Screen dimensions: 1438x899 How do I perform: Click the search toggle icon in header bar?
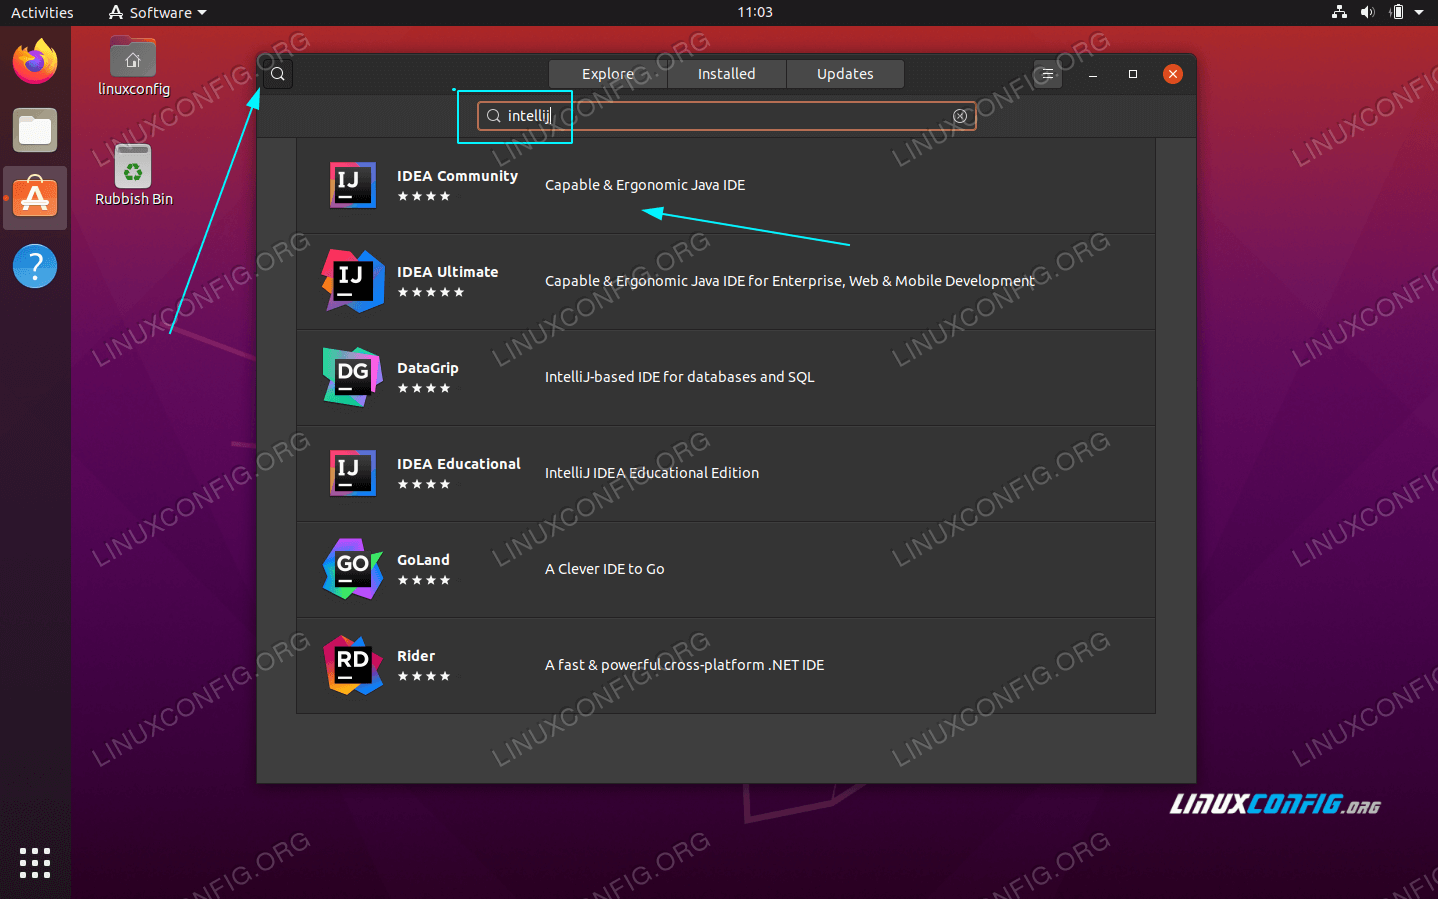click(278, 74)
